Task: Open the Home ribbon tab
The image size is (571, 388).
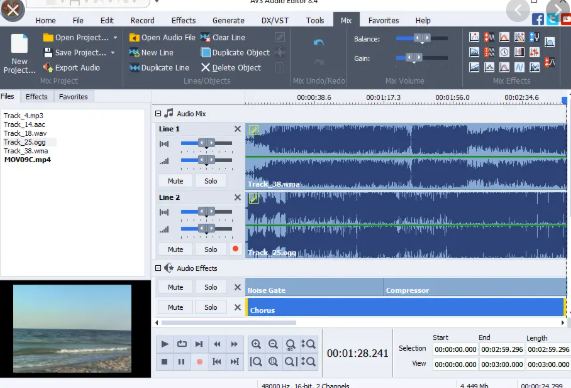Action: [x=46, y=20]
